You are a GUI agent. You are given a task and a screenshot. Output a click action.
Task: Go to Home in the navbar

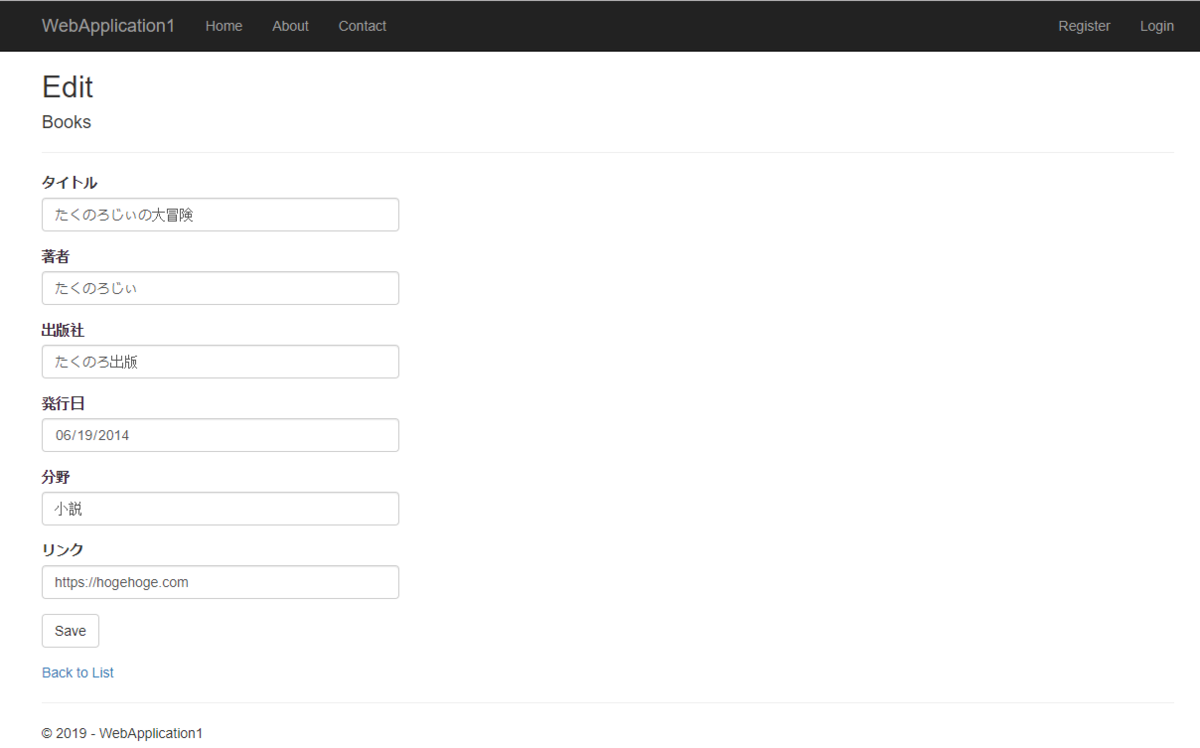pos(224,26)
